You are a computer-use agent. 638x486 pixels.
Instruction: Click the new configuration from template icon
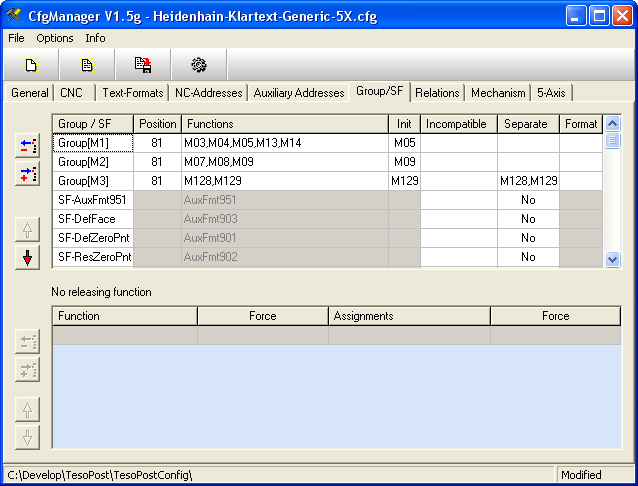click(x=87, y=65)
